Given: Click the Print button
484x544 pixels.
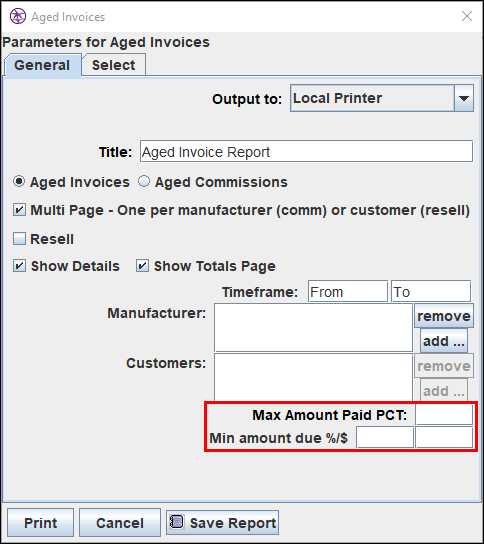Looking at the screenshot, I should point(41,522).
